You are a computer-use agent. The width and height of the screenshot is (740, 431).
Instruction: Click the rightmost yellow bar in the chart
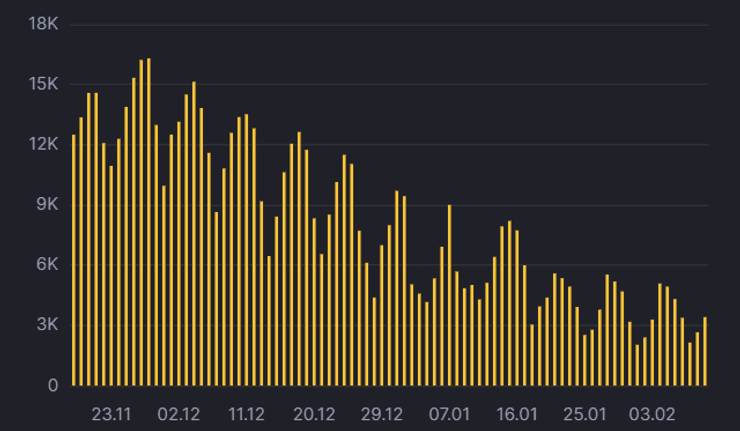[x=705, y=351]
